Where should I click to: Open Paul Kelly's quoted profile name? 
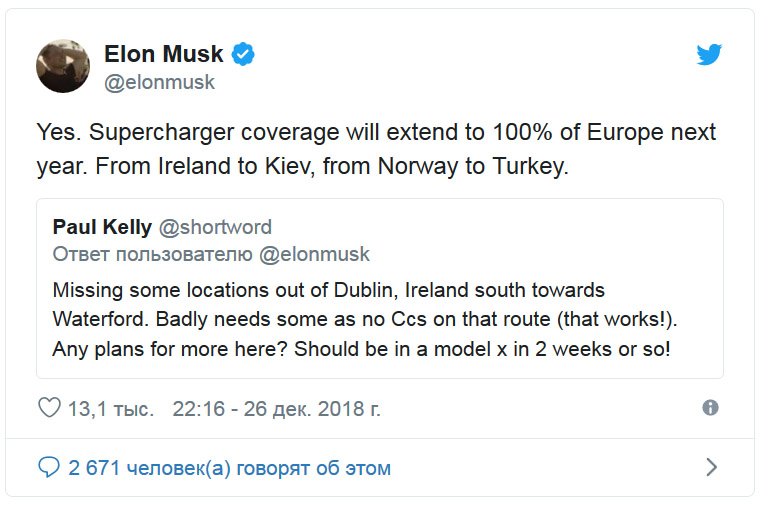(102, 227)
